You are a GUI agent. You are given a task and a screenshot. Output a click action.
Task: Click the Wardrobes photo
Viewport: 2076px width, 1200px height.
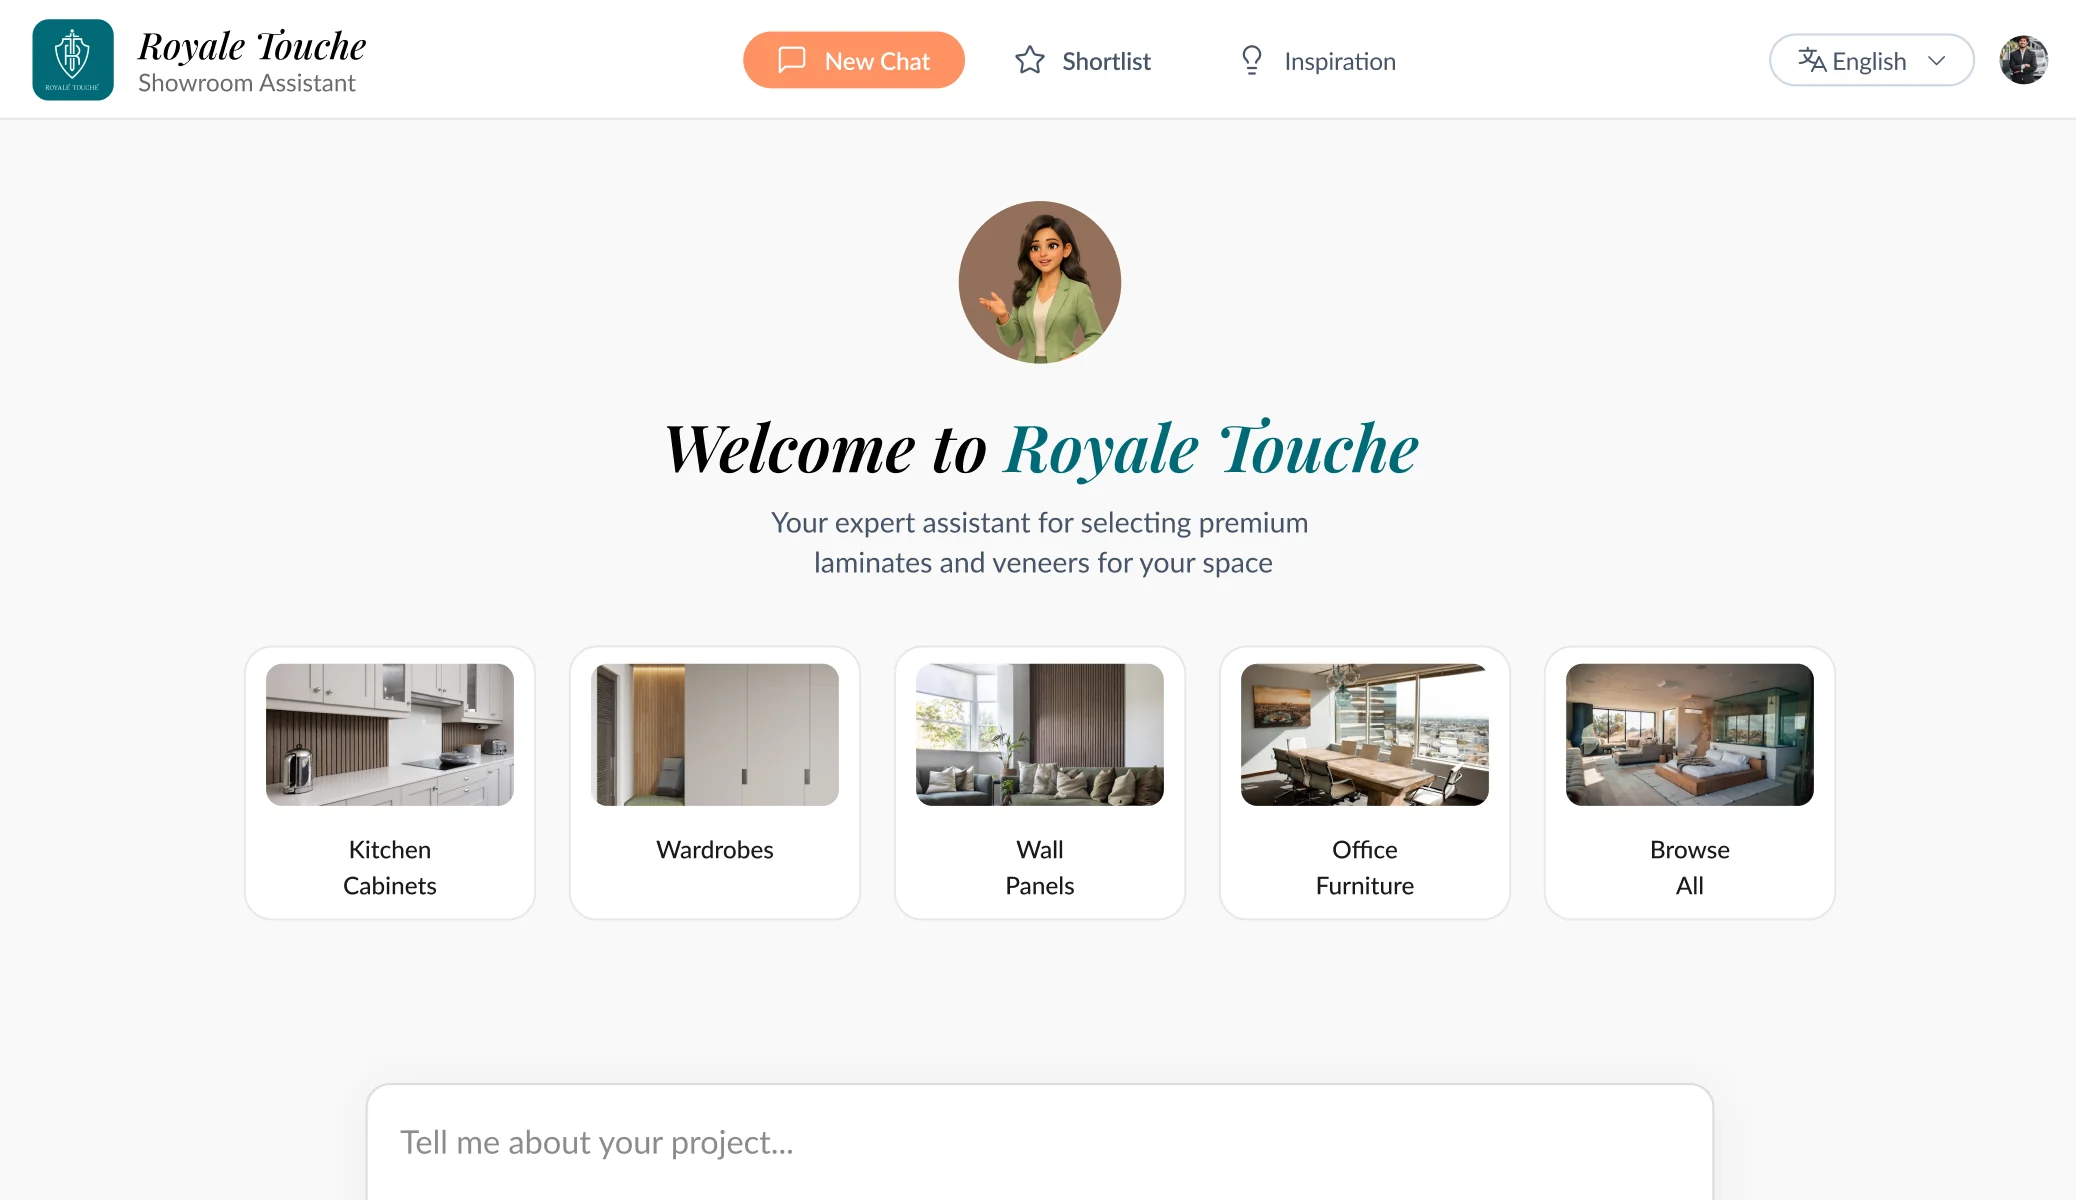coord(715,734)
